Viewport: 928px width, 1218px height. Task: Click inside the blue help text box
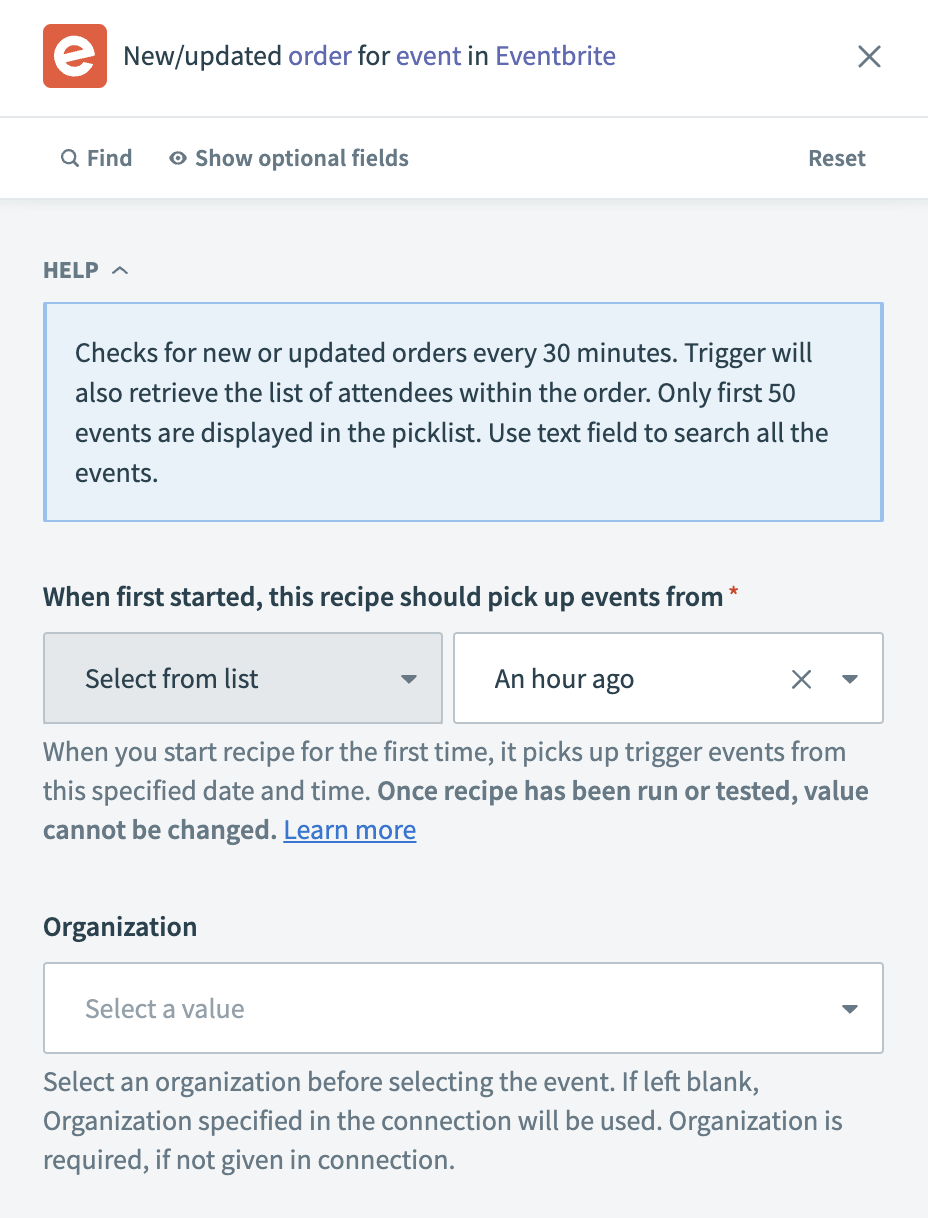[463, 412]
